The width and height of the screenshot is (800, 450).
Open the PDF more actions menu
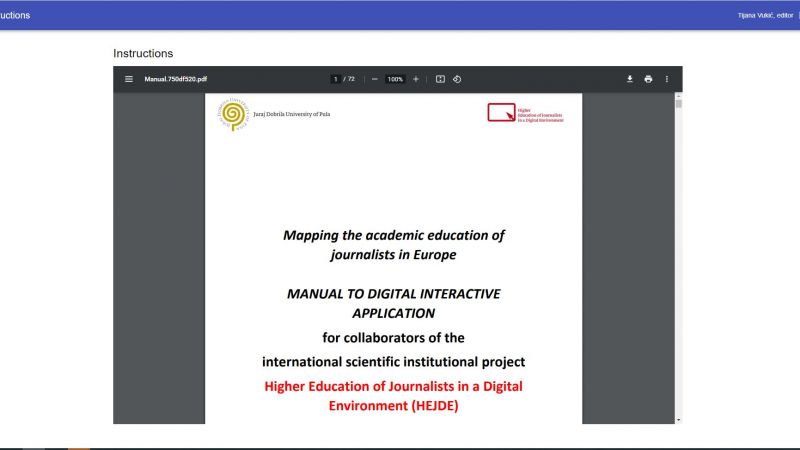pos(667,79)
